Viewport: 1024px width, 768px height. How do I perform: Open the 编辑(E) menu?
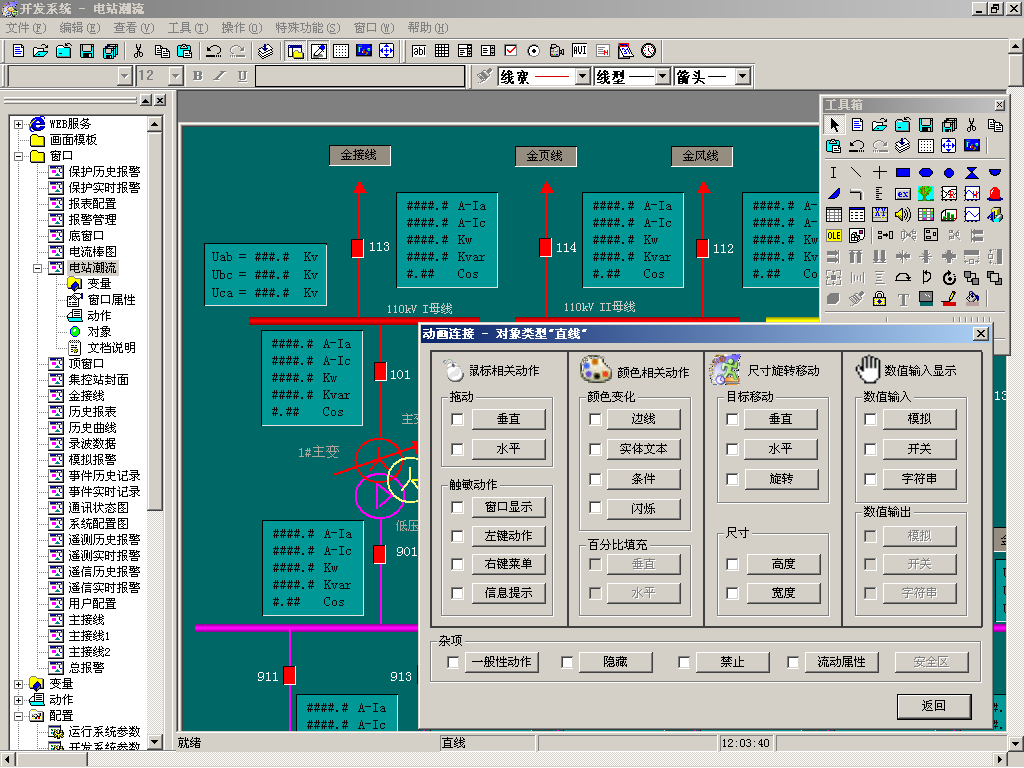(80, 27)
